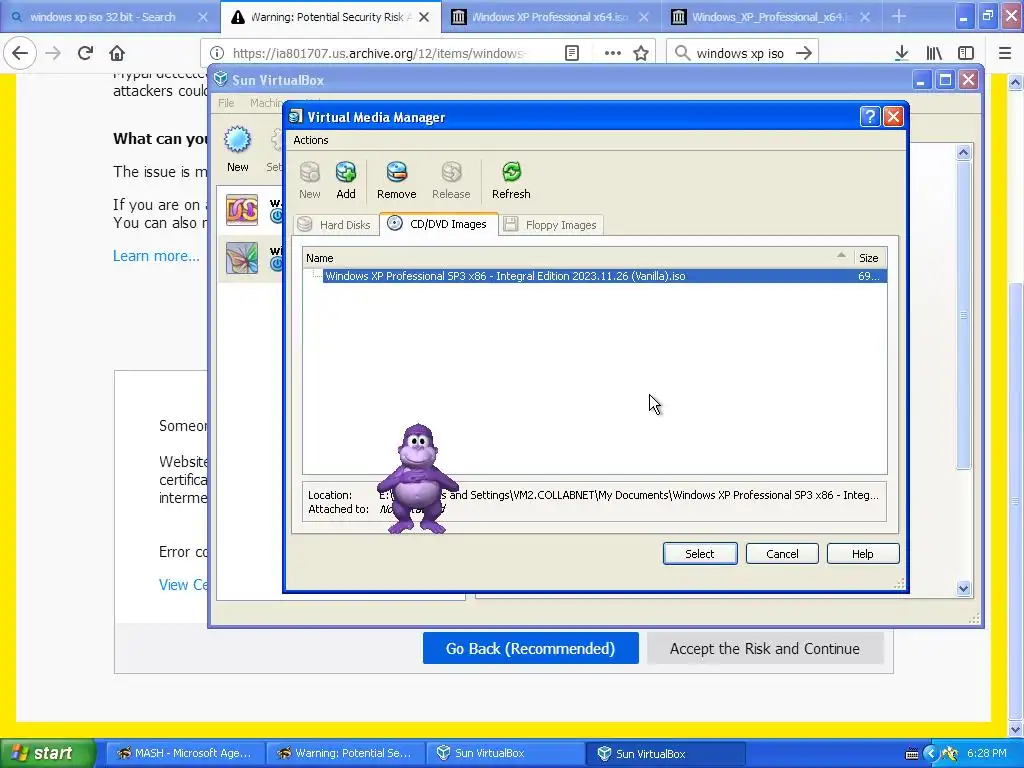Click the question mark help icon in title bar
This screenshot has height=768, width=1024.
coord(870,116)
